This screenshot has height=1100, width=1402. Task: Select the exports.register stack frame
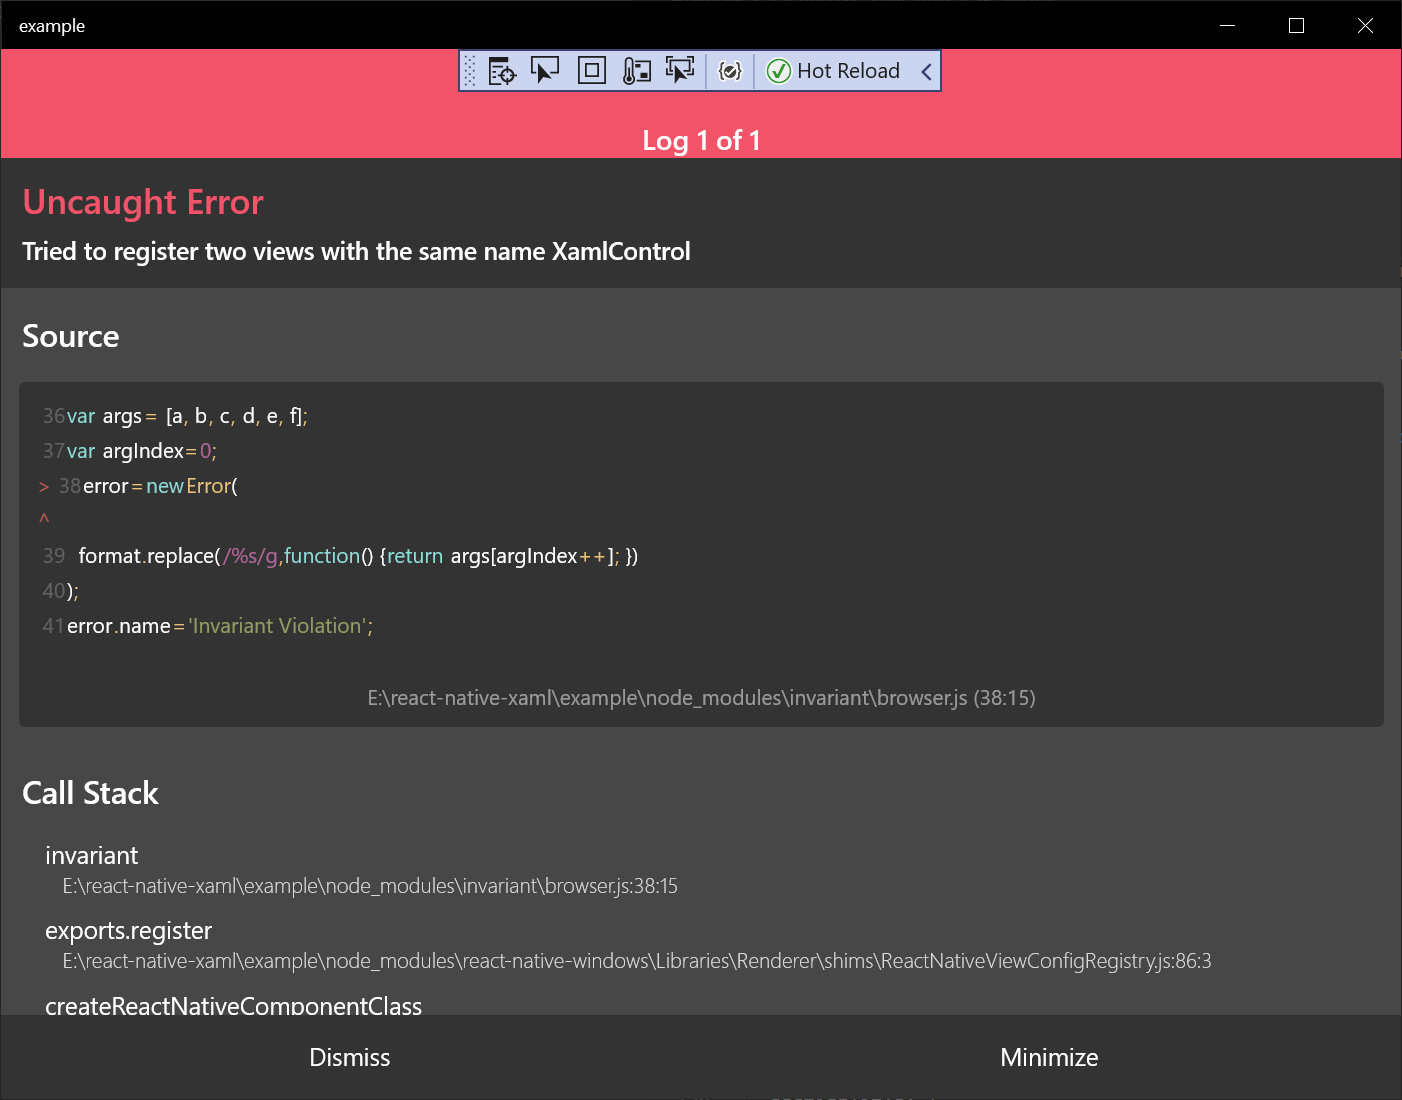coord(128,930)
